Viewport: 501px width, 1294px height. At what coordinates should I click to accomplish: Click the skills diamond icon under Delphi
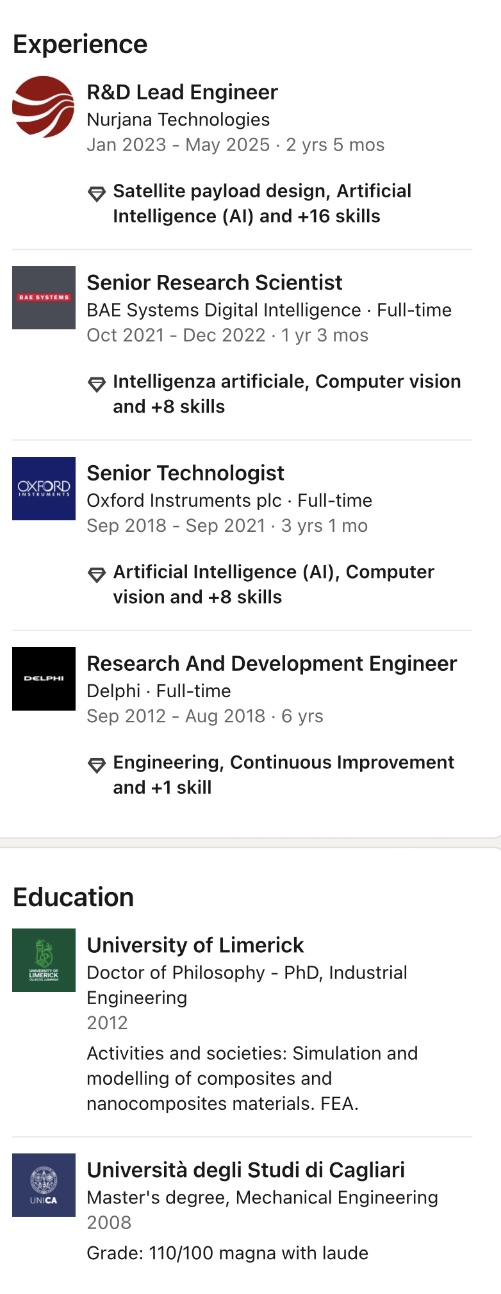click(97, 765)
